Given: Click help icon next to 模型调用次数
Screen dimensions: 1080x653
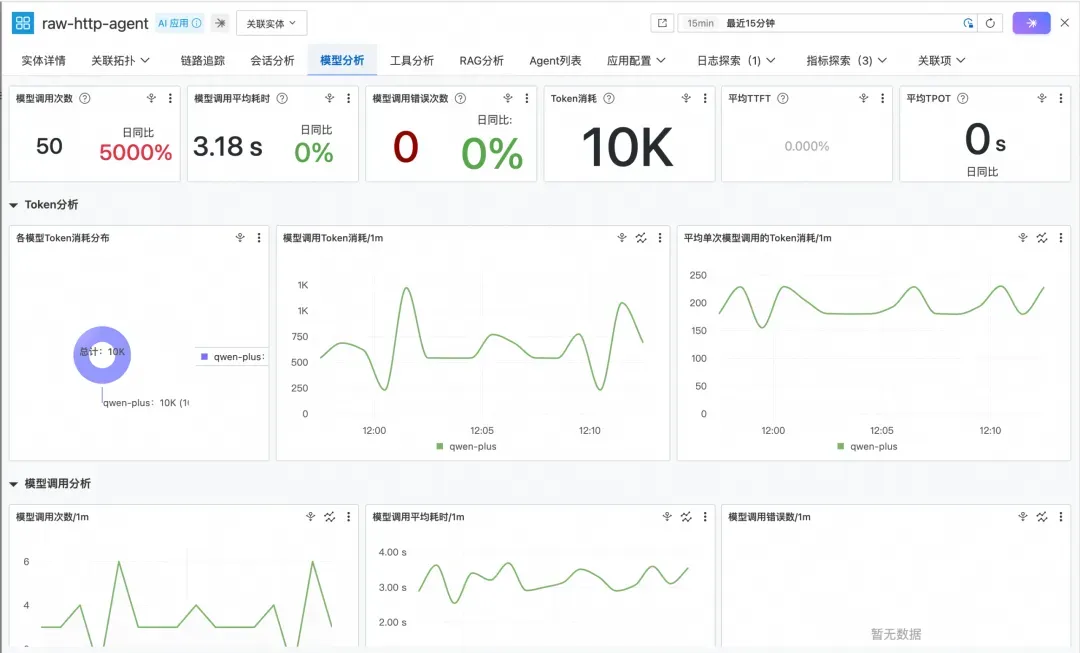Looking at the screenshot, I should point(85,99).
